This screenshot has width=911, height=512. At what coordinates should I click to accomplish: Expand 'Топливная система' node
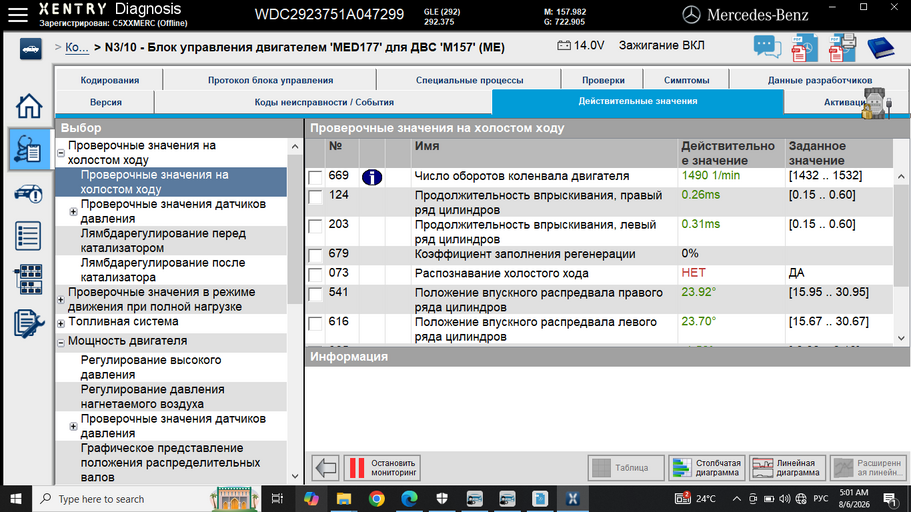click(x=60, y=323)
